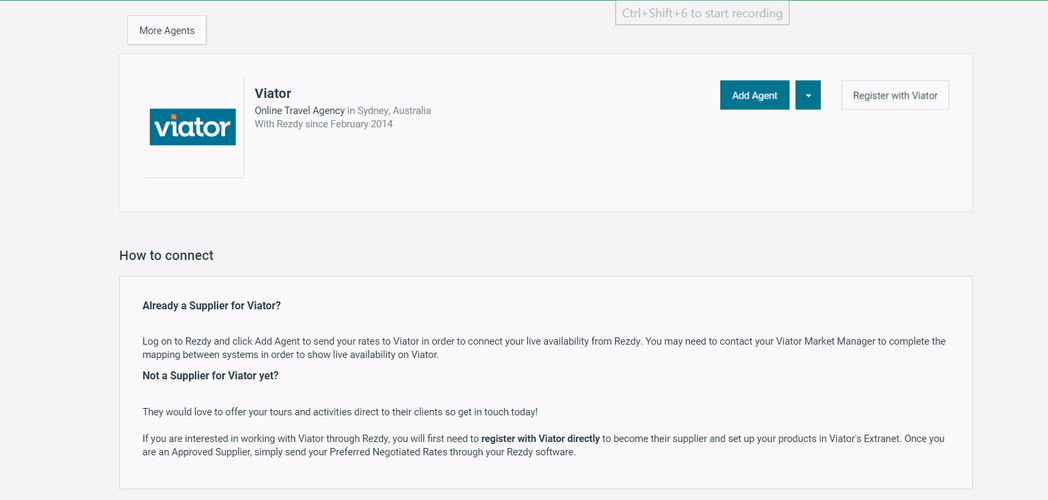Click 'Already a Supplier for Viator?' heading
This screenshot has height=500, width=1048.
tap(211, 305)
